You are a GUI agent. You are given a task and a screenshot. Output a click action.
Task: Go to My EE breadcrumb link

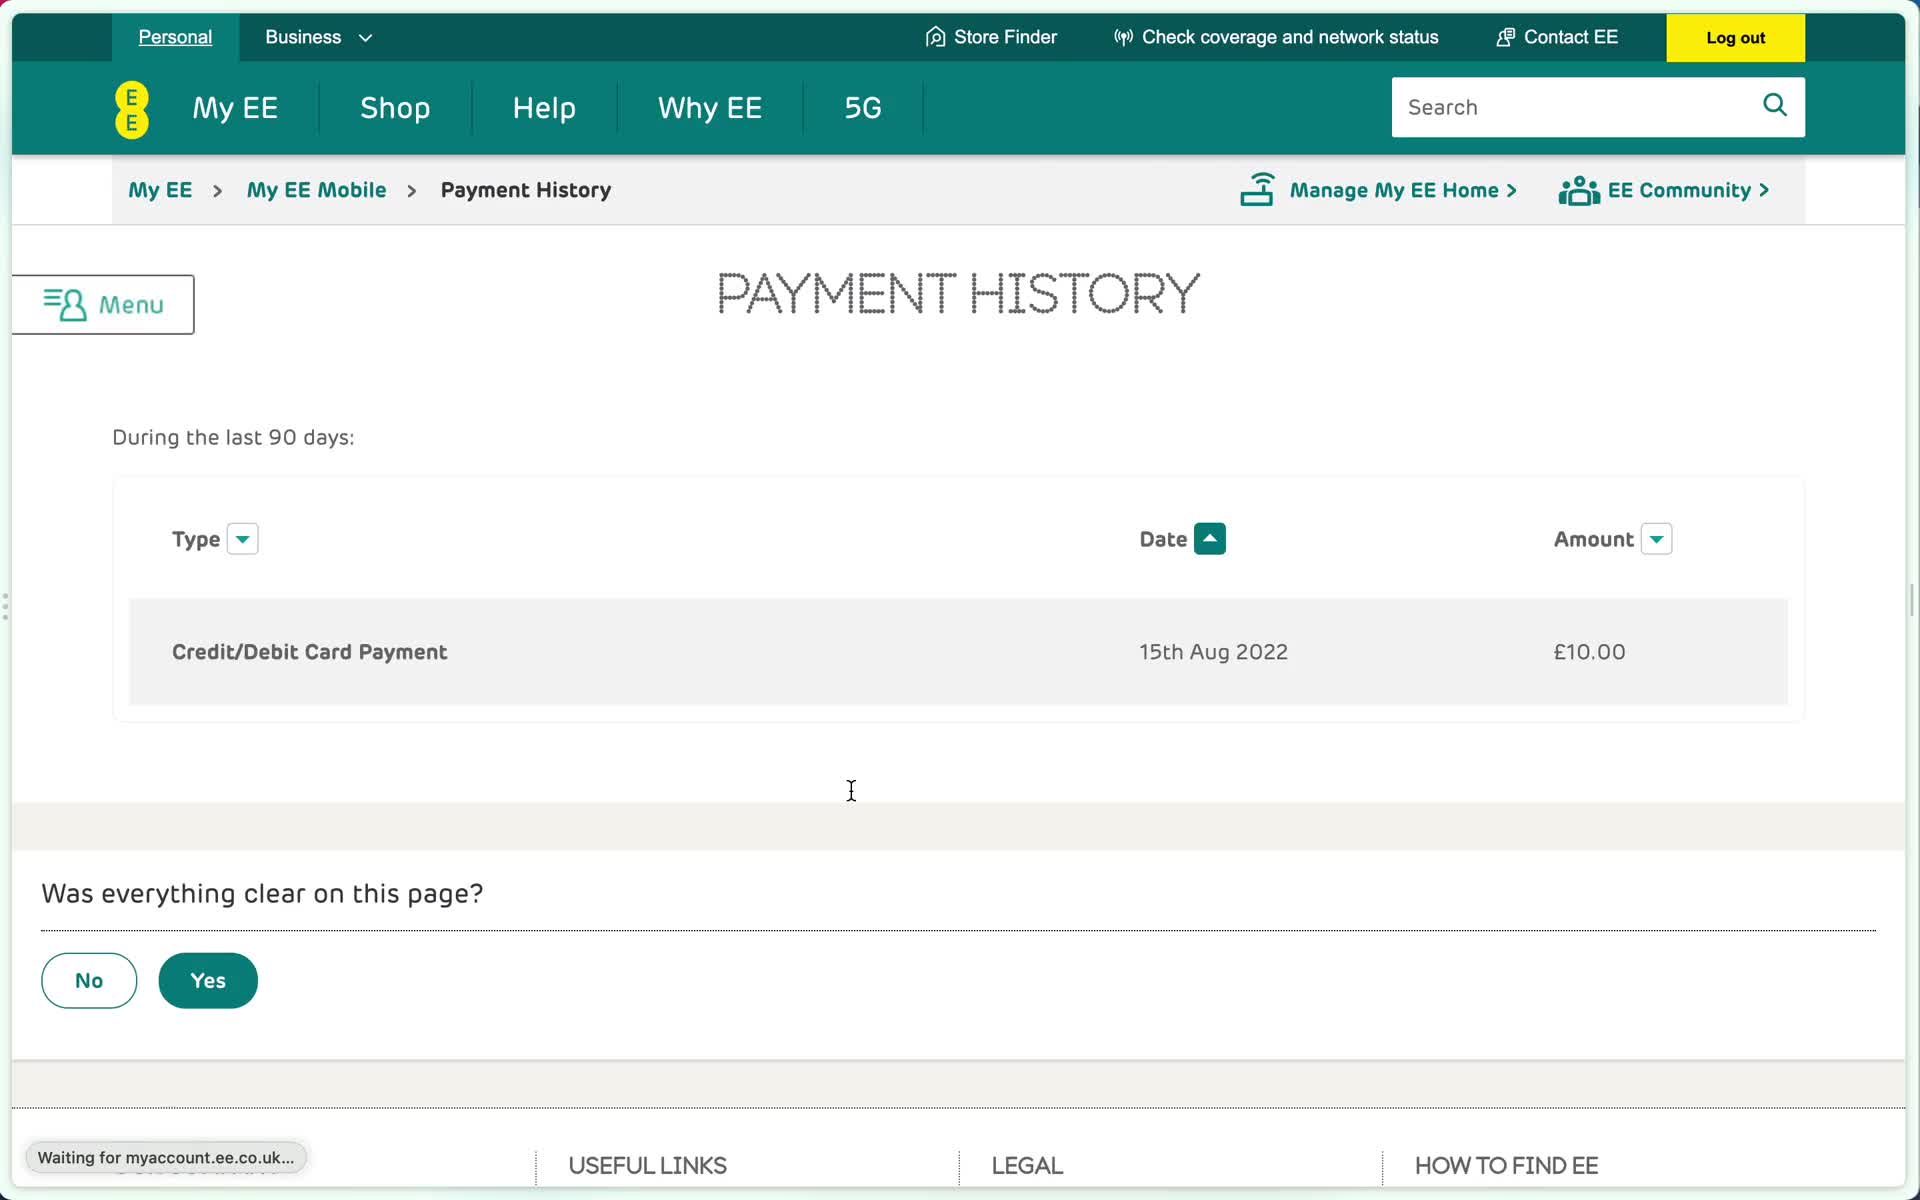[x=160, y=190]
